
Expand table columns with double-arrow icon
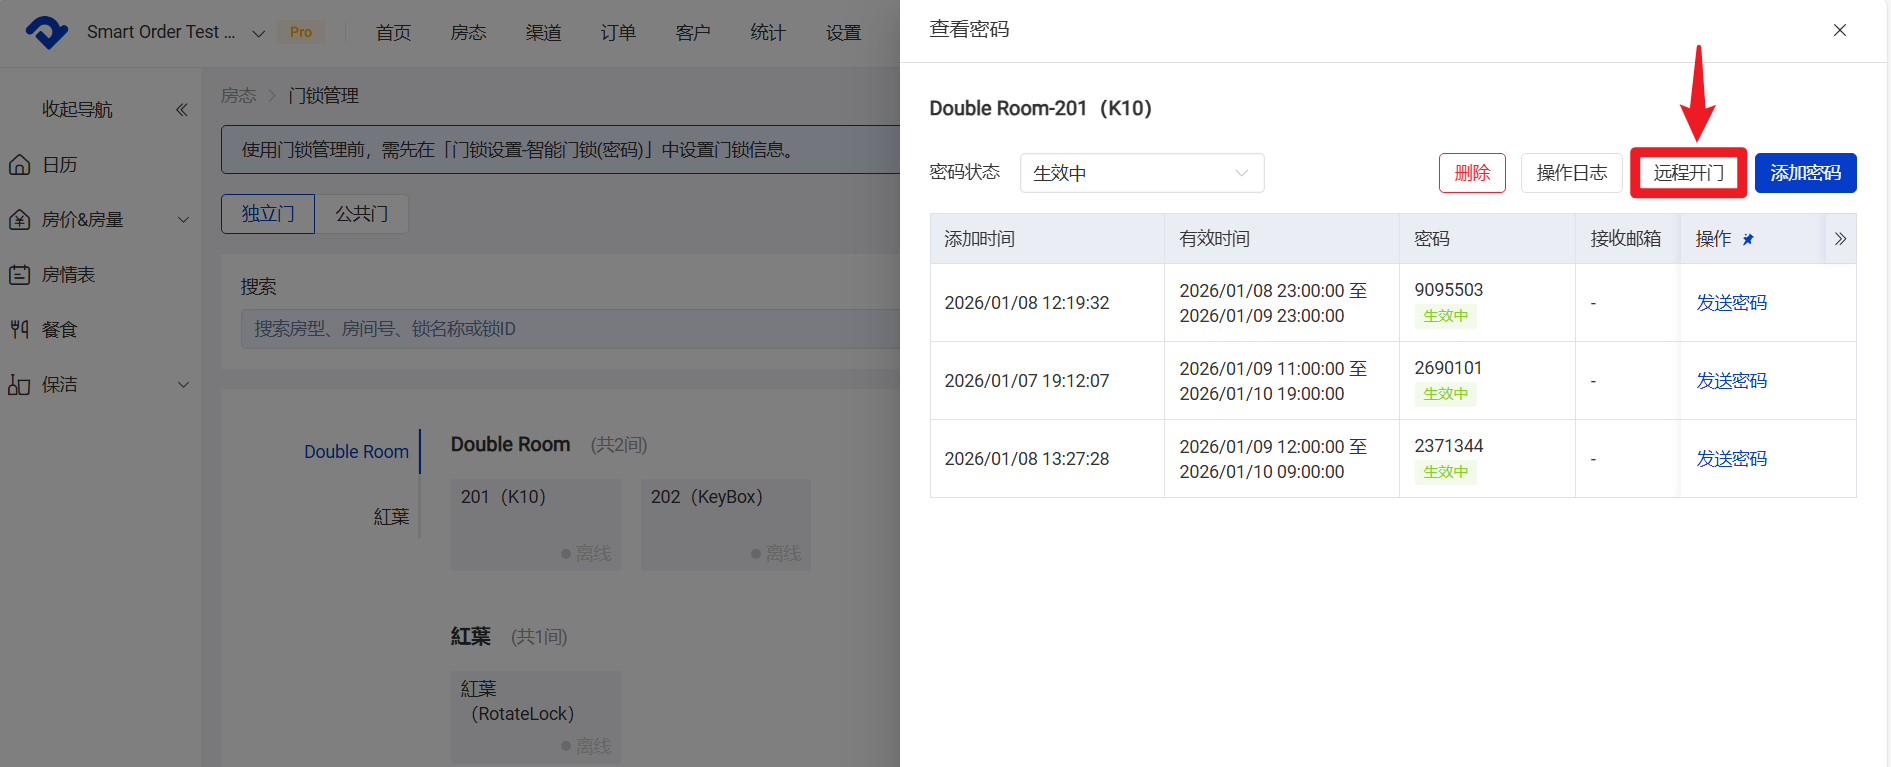[1840, 239]
